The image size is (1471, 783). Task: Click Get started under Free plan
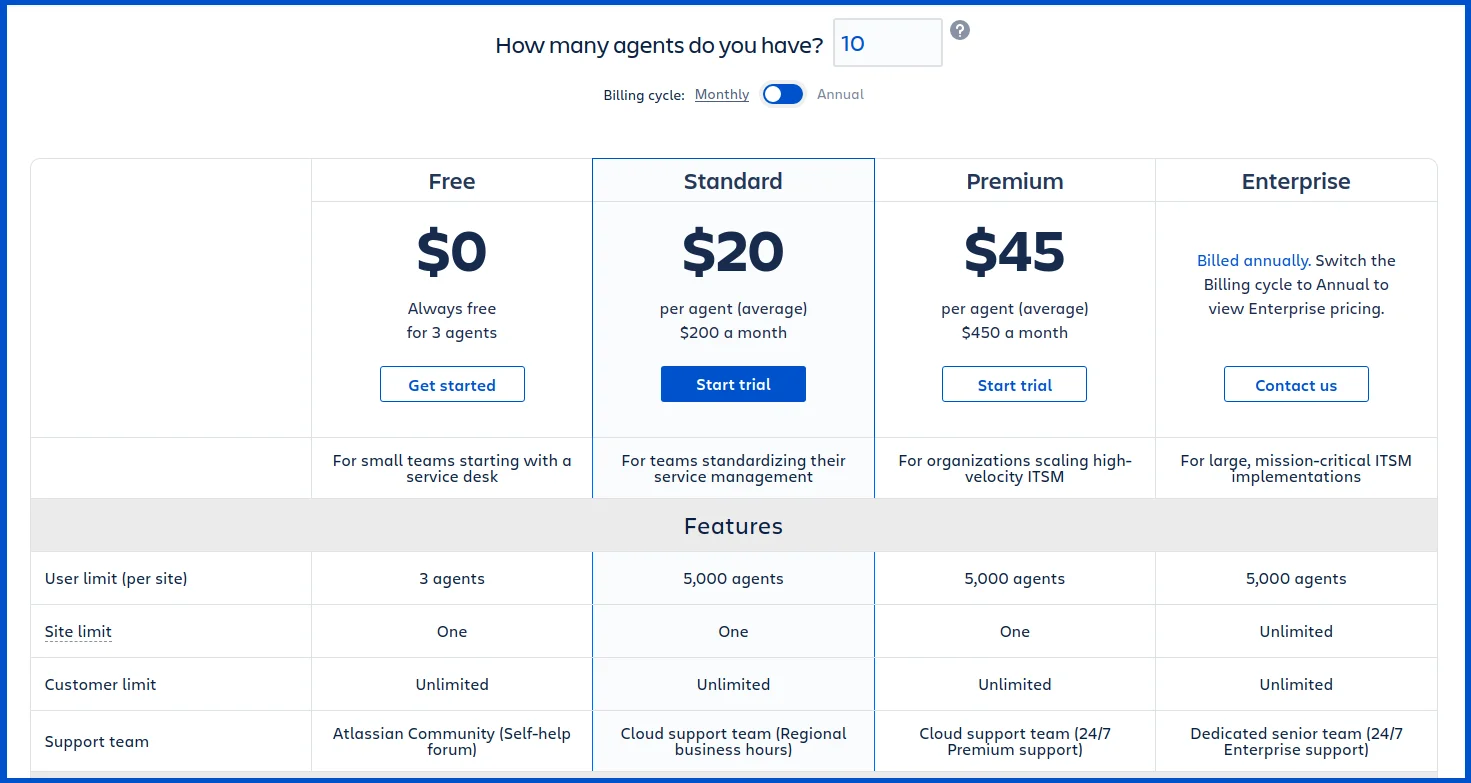pos(452,385)
